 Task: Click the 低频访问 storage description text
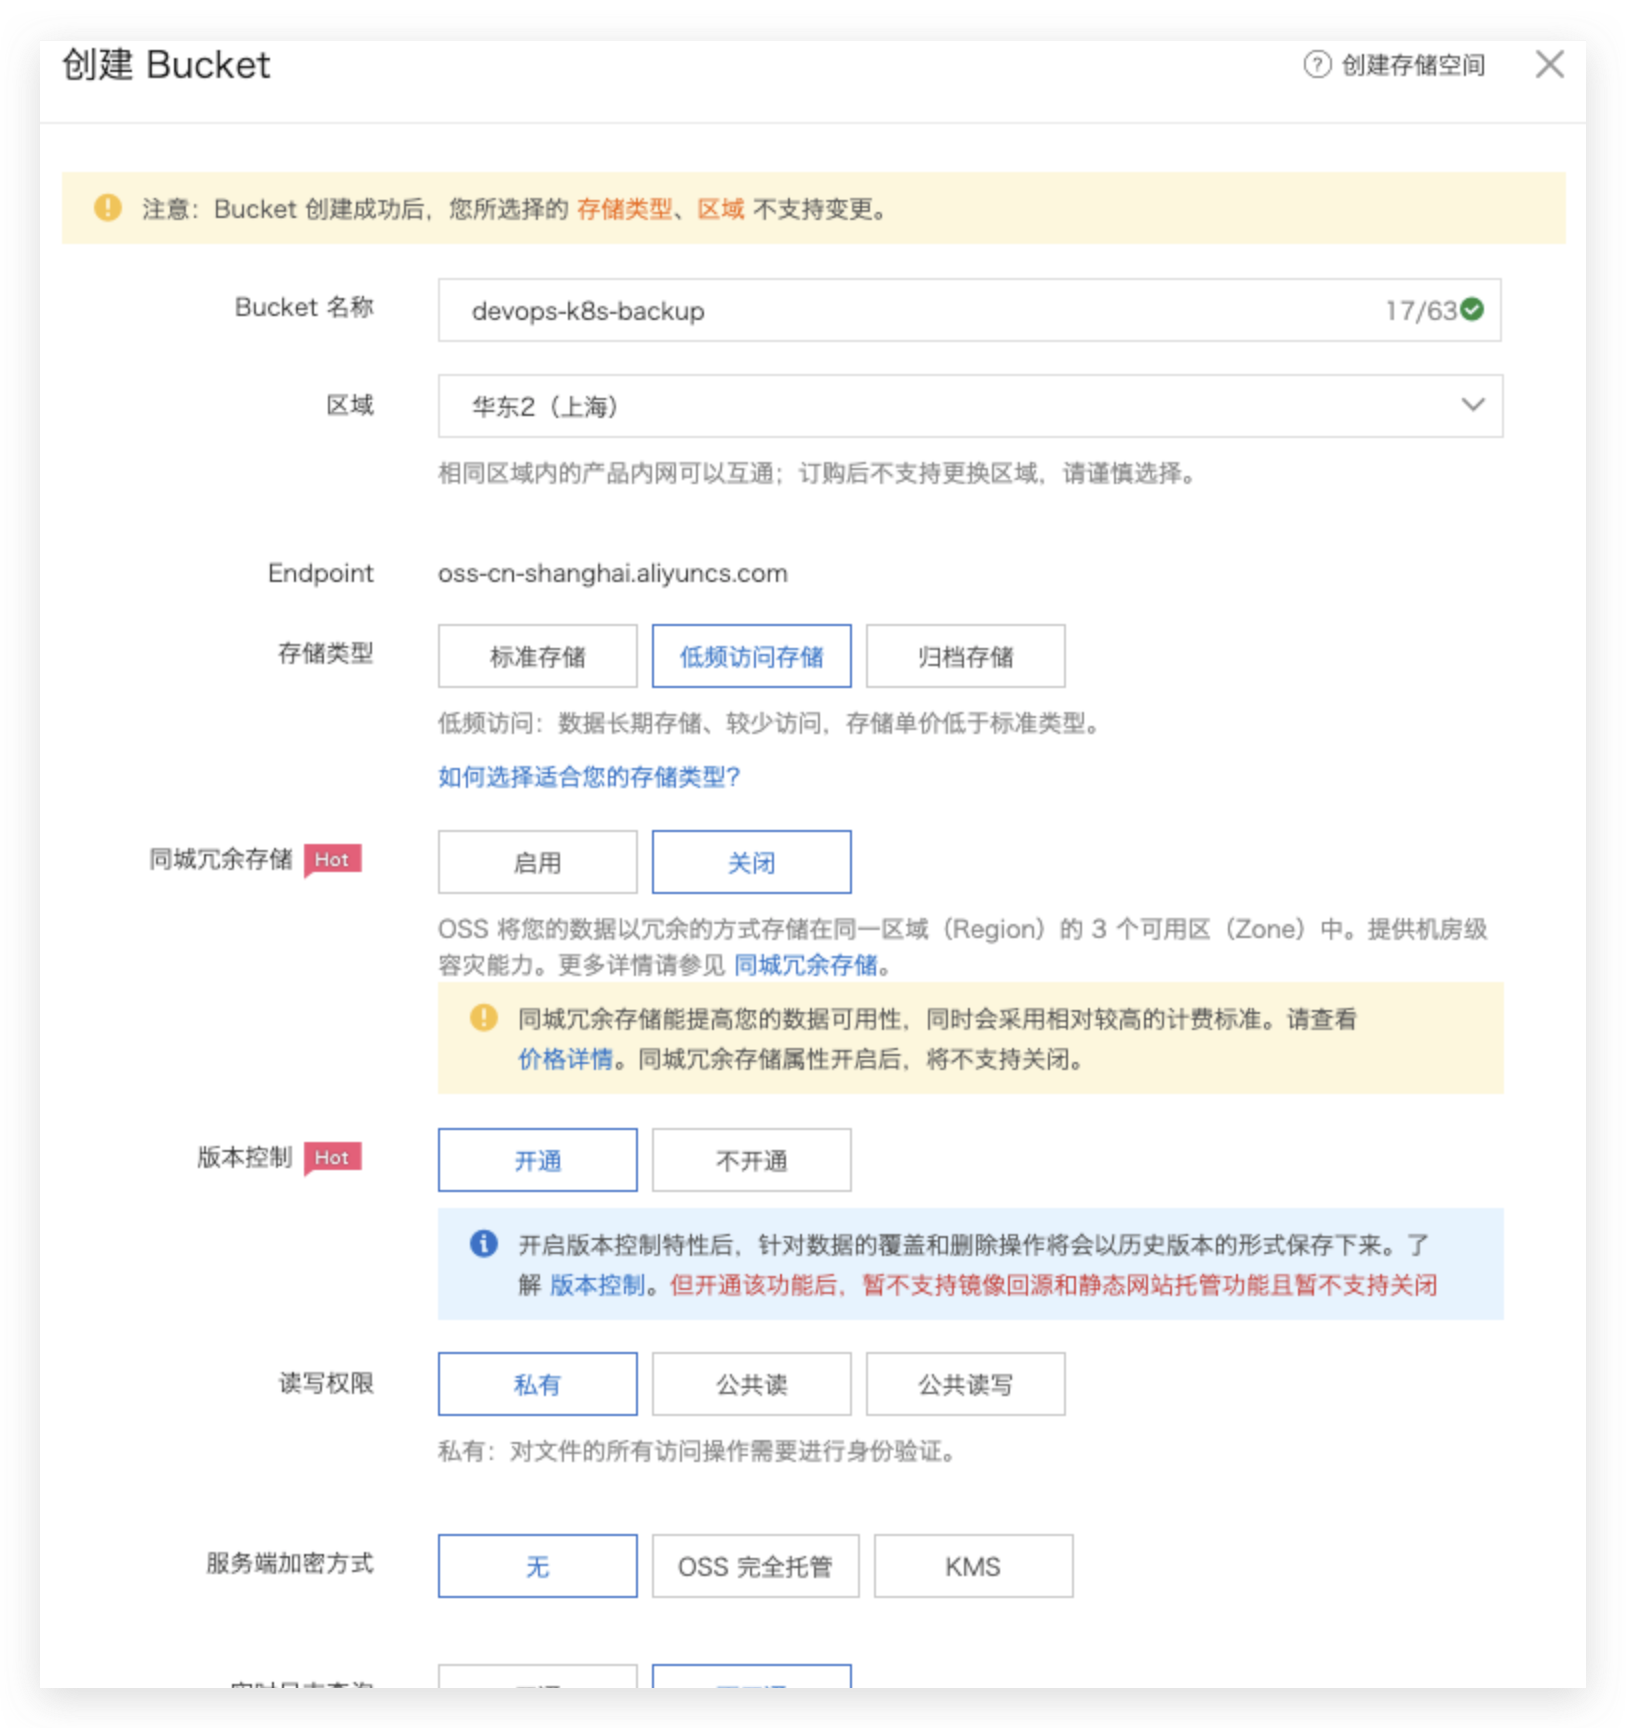tap(769, 723)
